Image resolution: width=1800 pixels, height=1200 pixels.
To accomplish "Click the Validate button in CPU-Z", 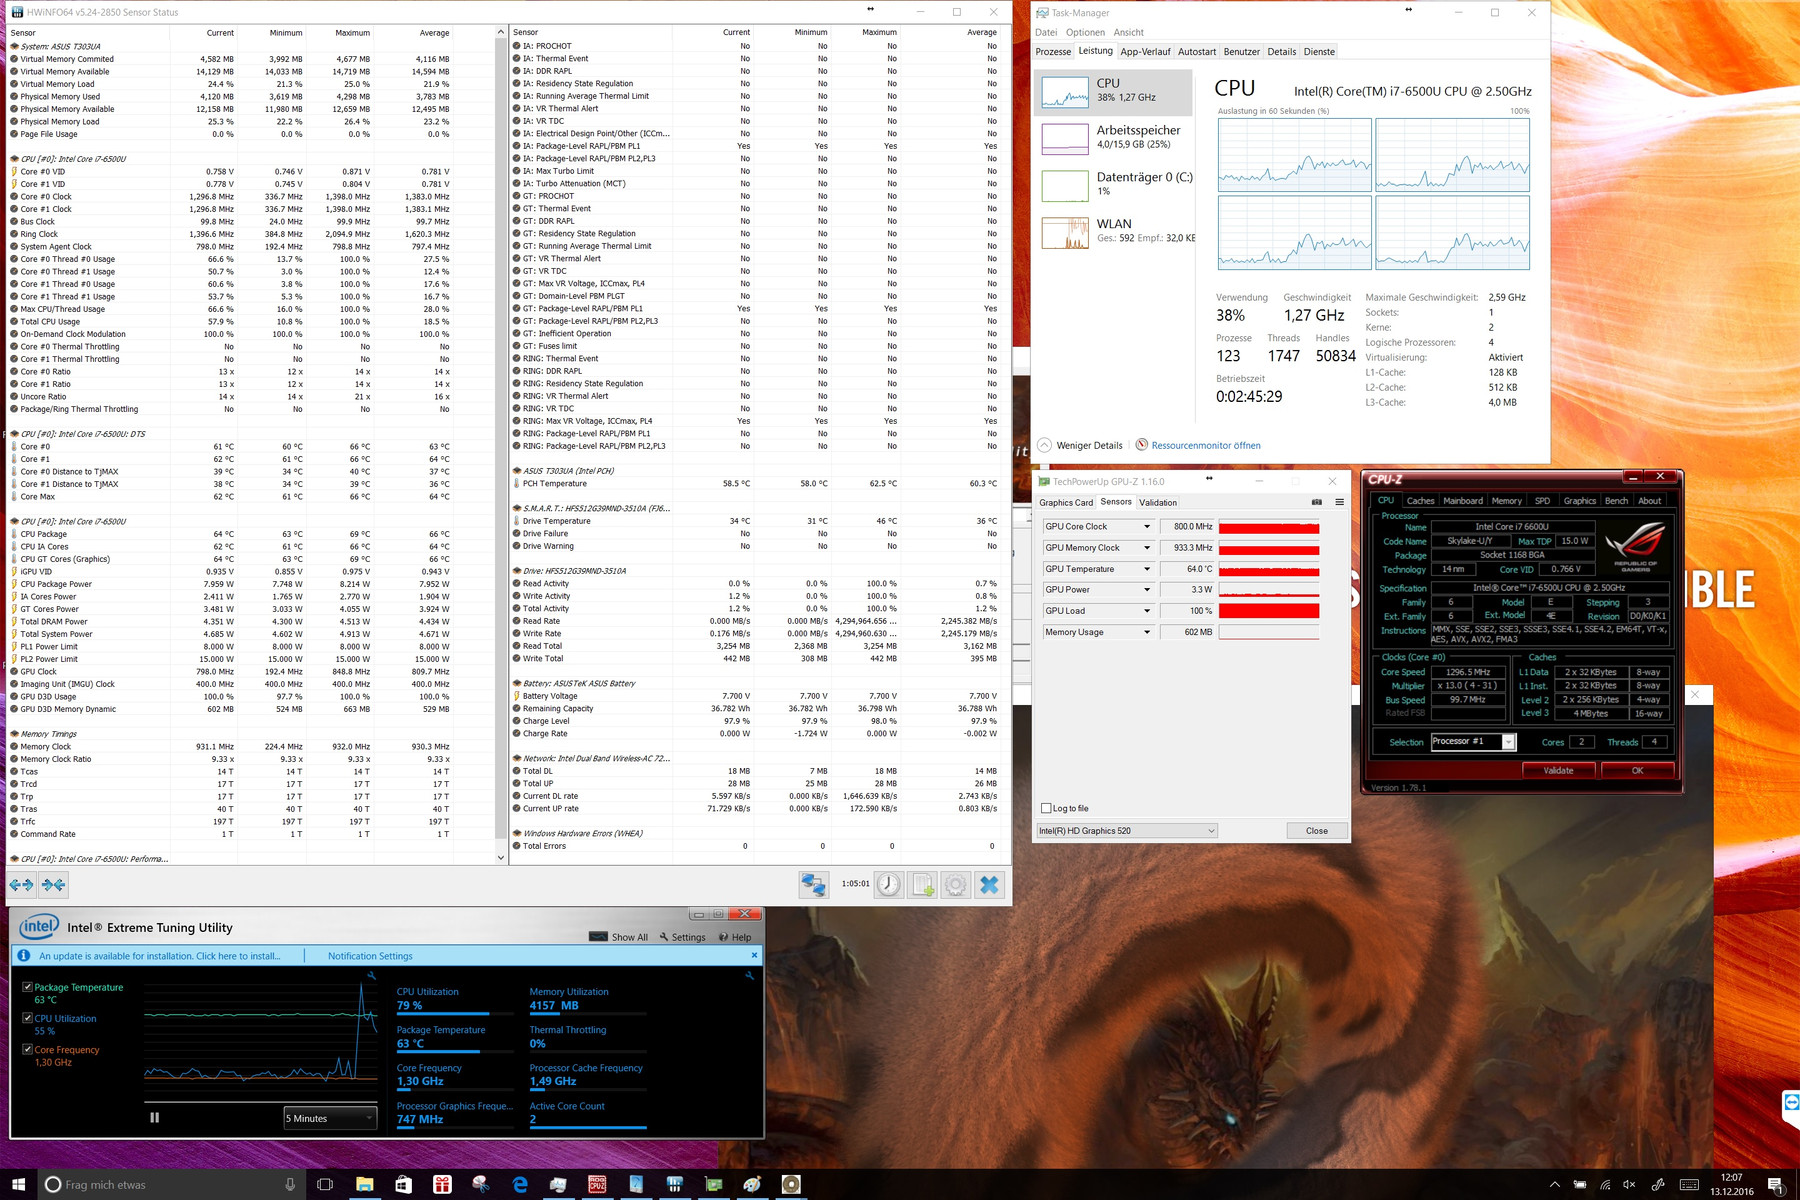I will 1558,770.
